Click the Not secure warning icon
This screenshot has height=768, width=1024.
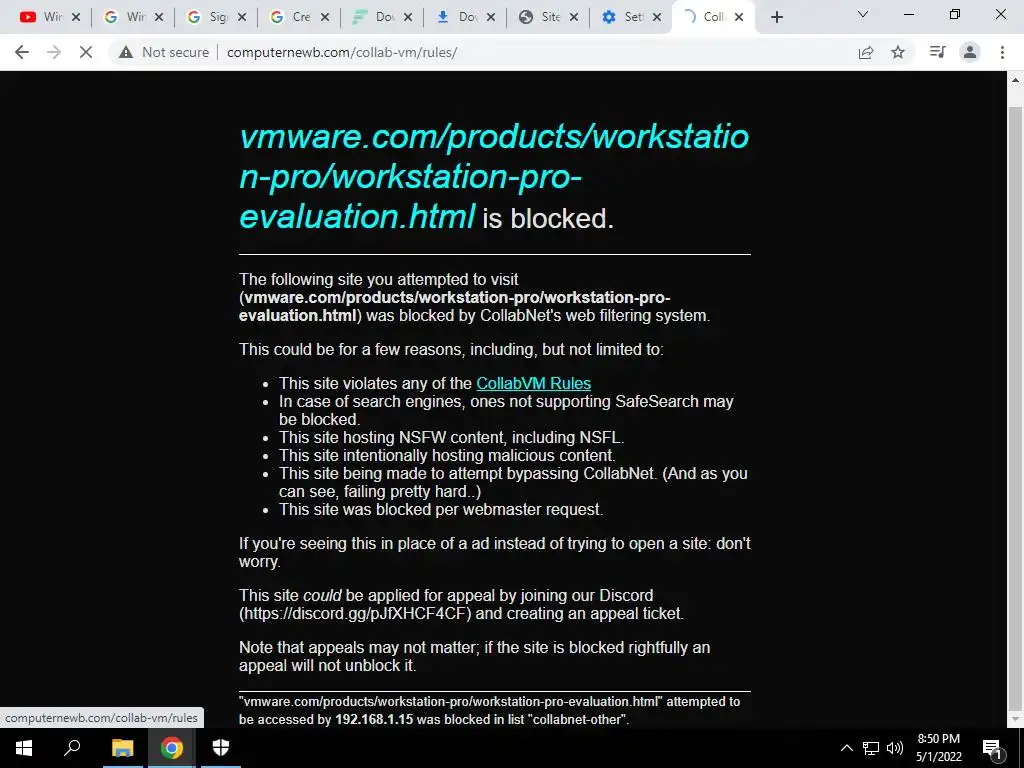[126, 52]
